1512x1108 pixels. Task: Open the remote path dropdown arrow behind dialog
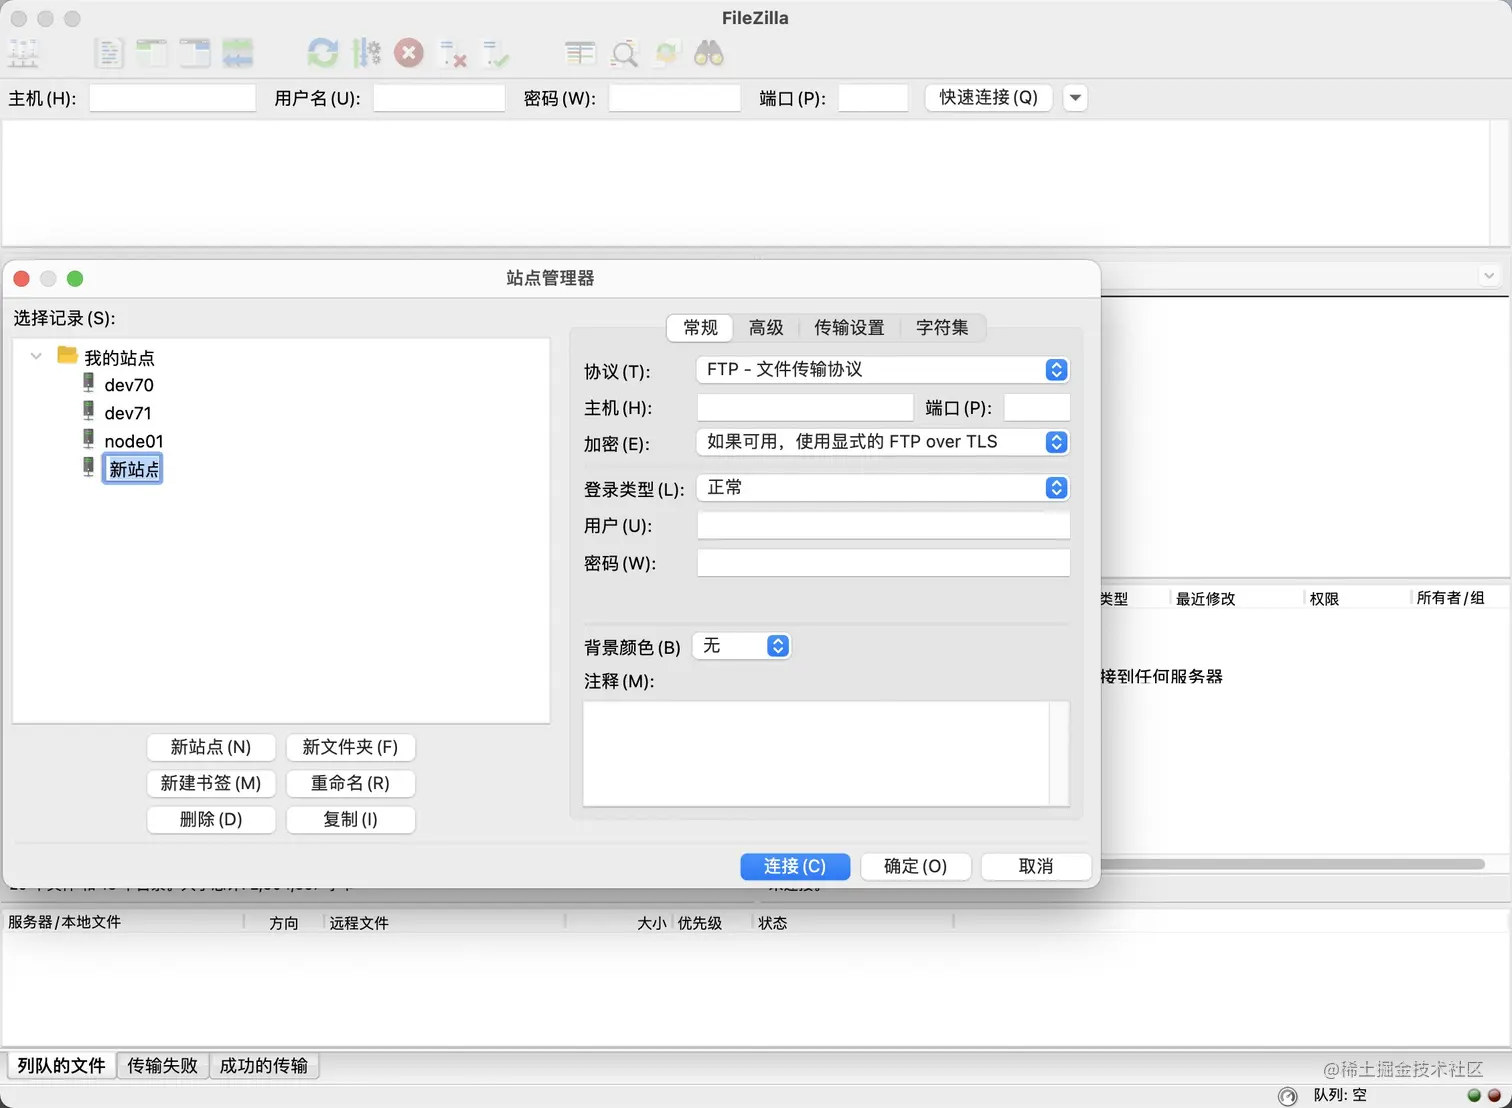pyautogui.click(x=1489, y=276)
